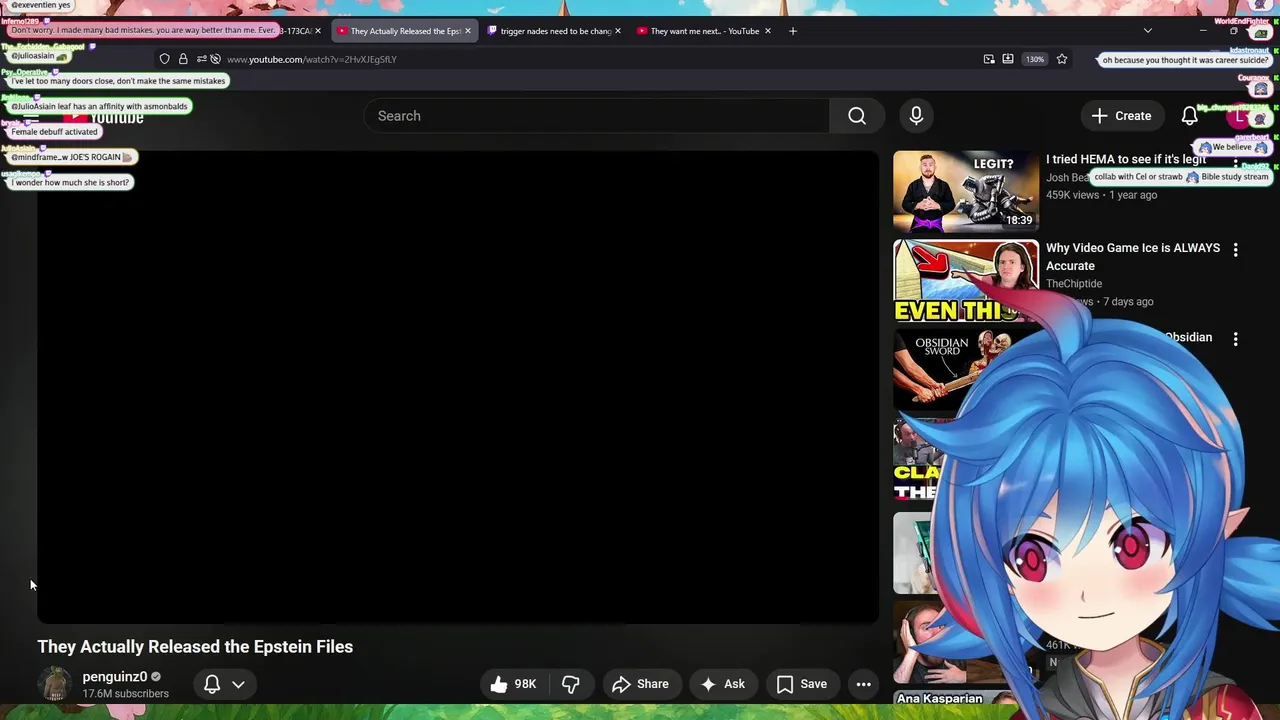Screen dimensions: 1280x720
Task: Click the permissions-blocked icon before the URL
Action: [216, 59]
